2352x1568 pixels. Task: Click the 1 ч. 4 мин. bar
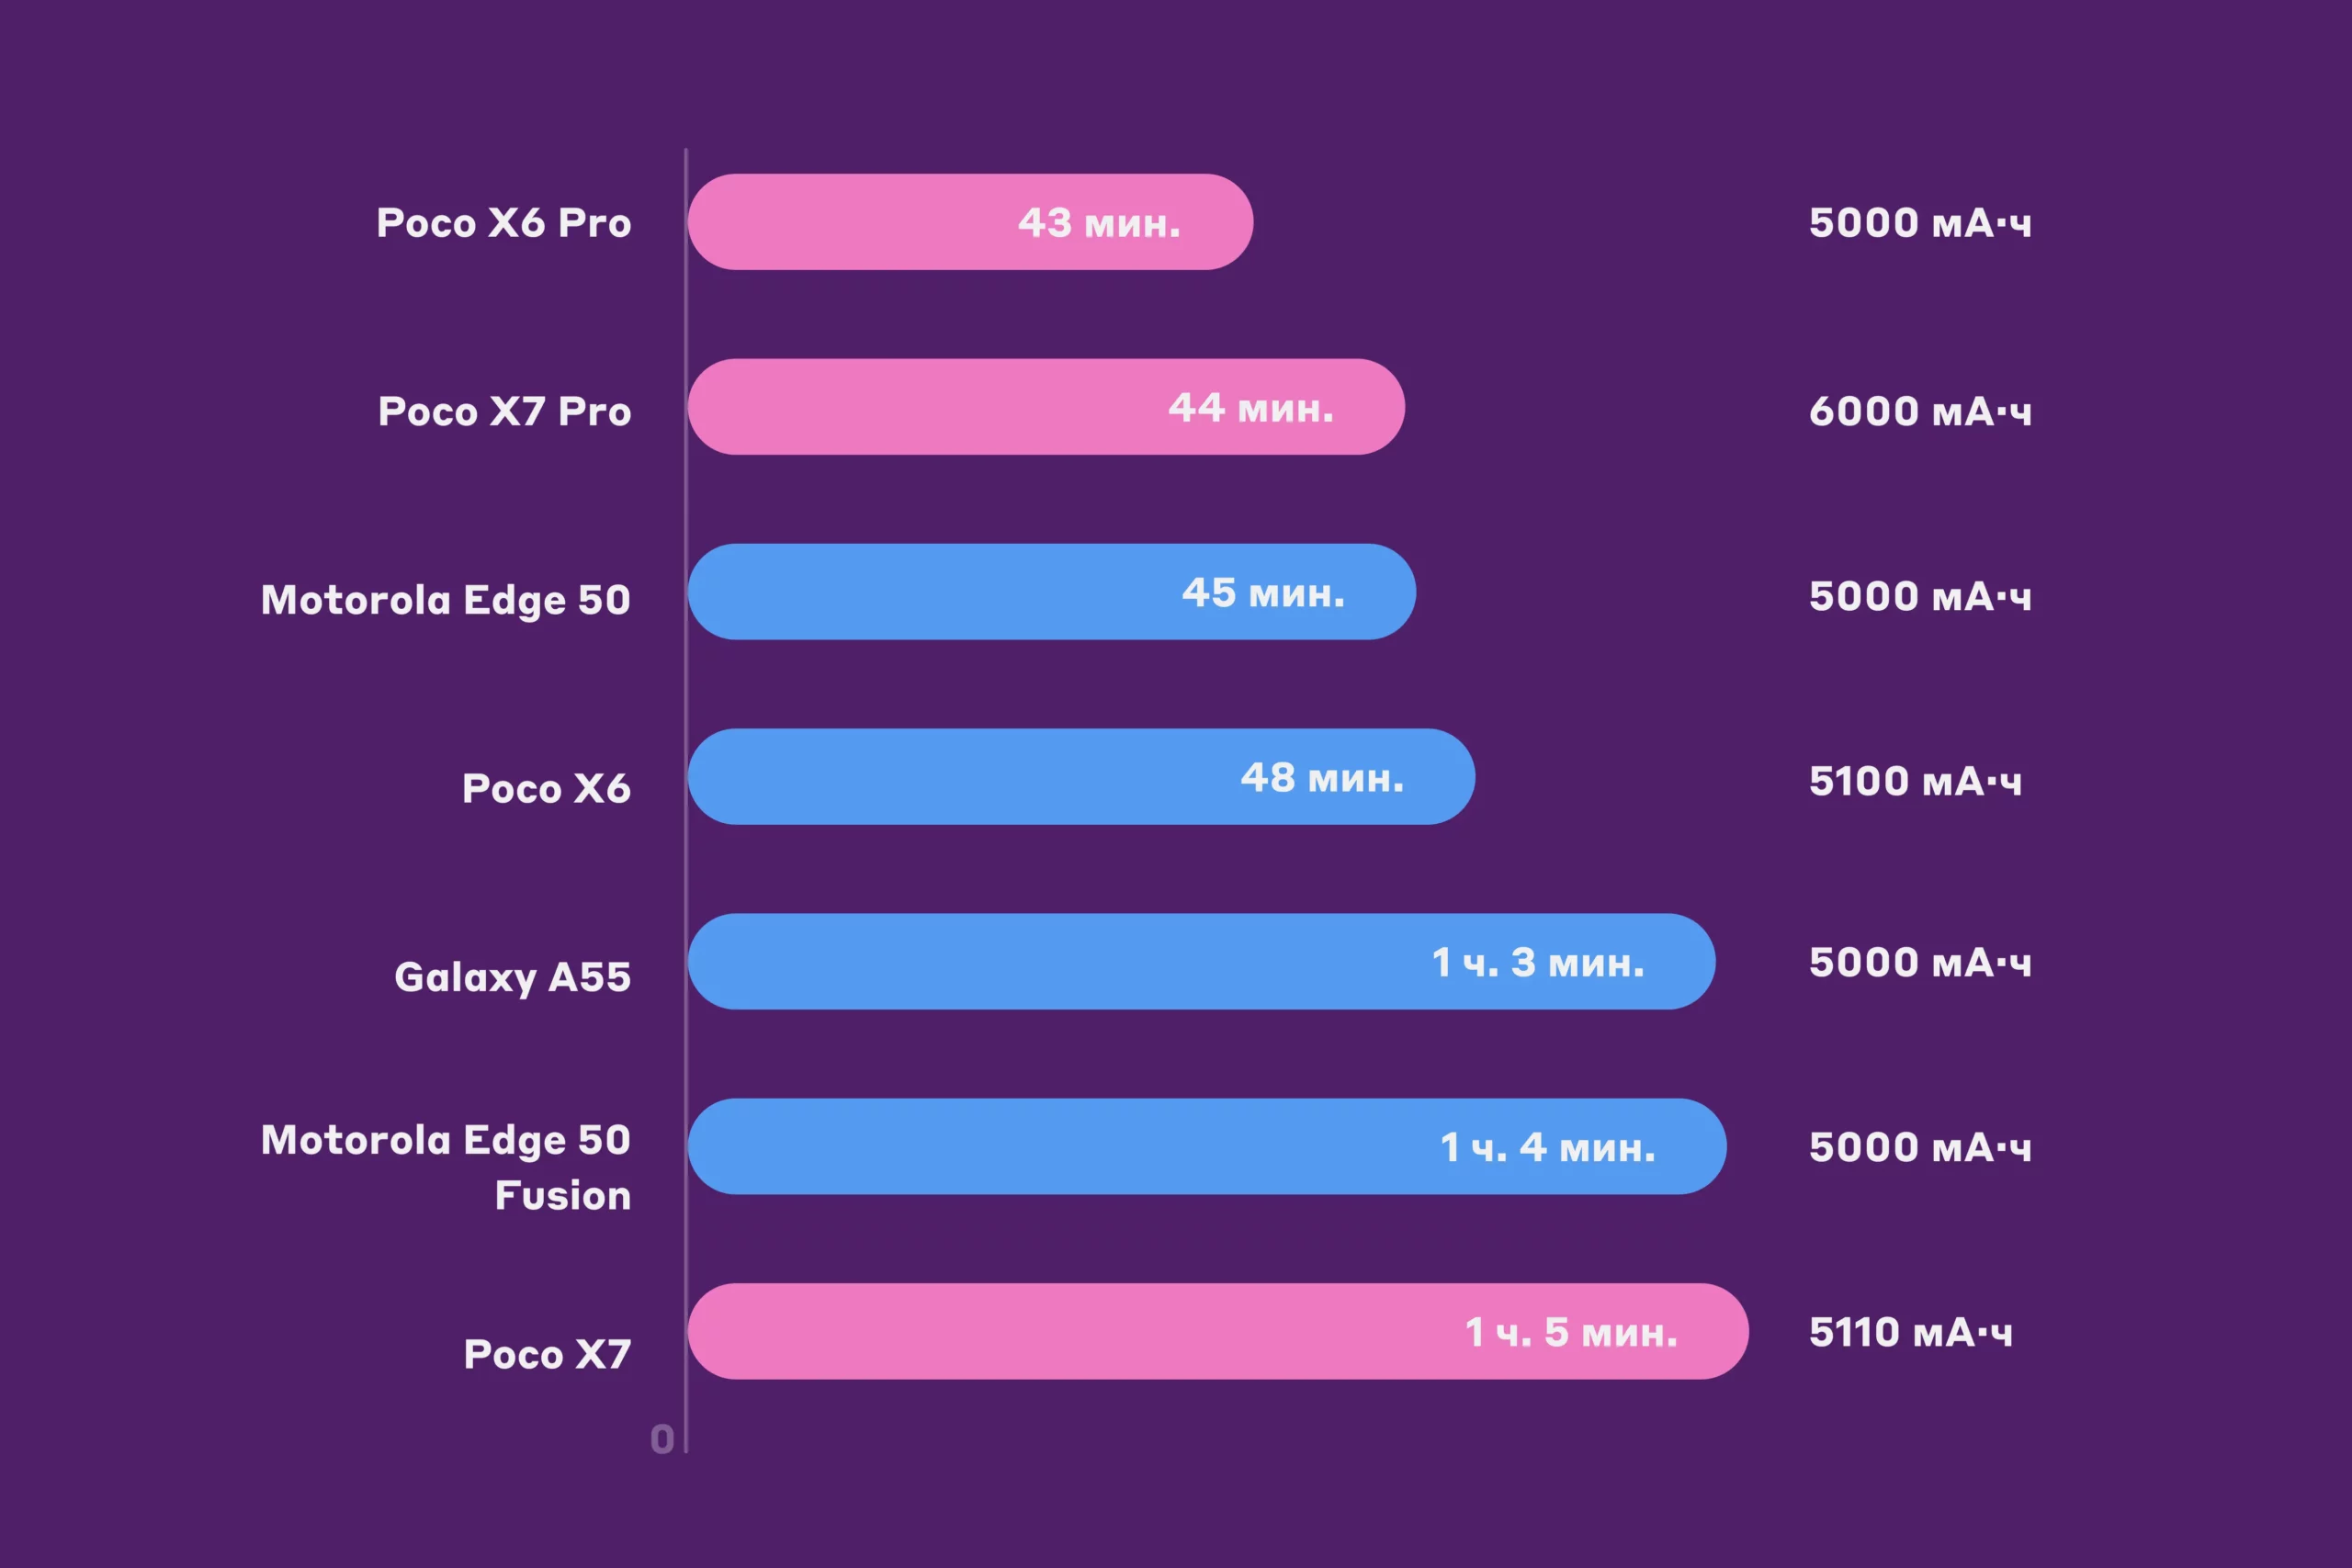1206,1147
